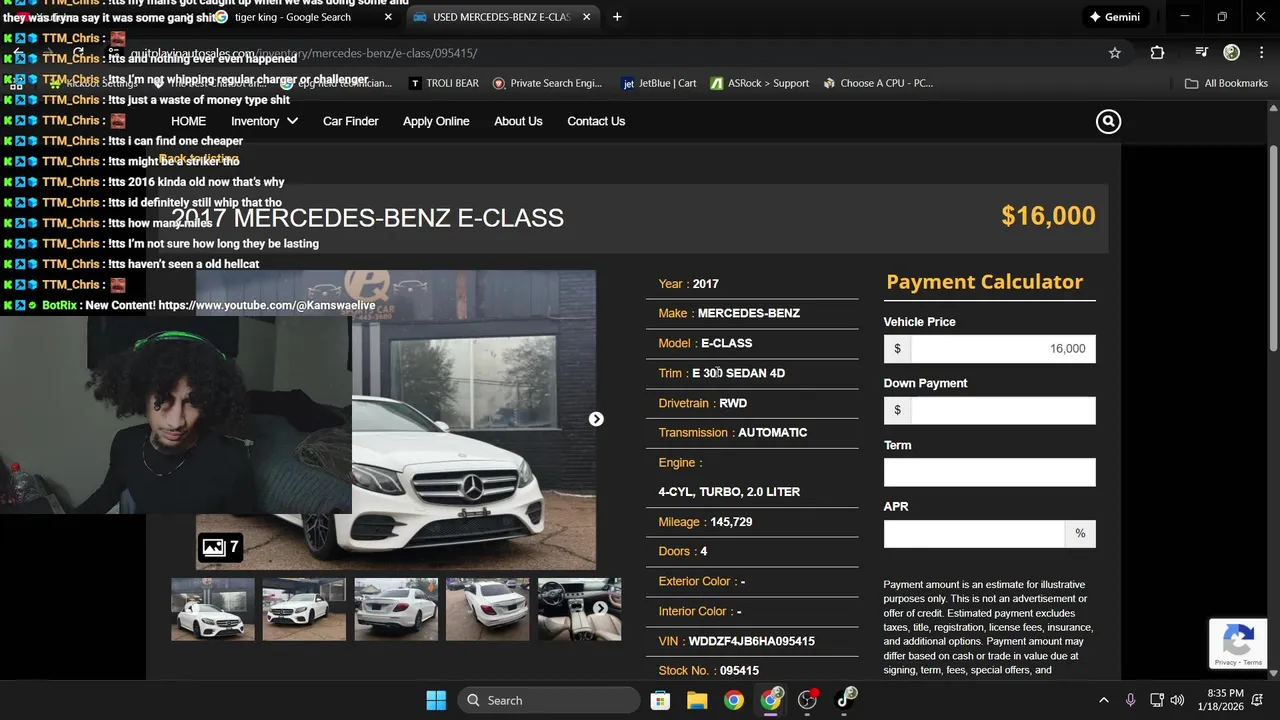Open TikTok app from taskbar

point(845,700)
